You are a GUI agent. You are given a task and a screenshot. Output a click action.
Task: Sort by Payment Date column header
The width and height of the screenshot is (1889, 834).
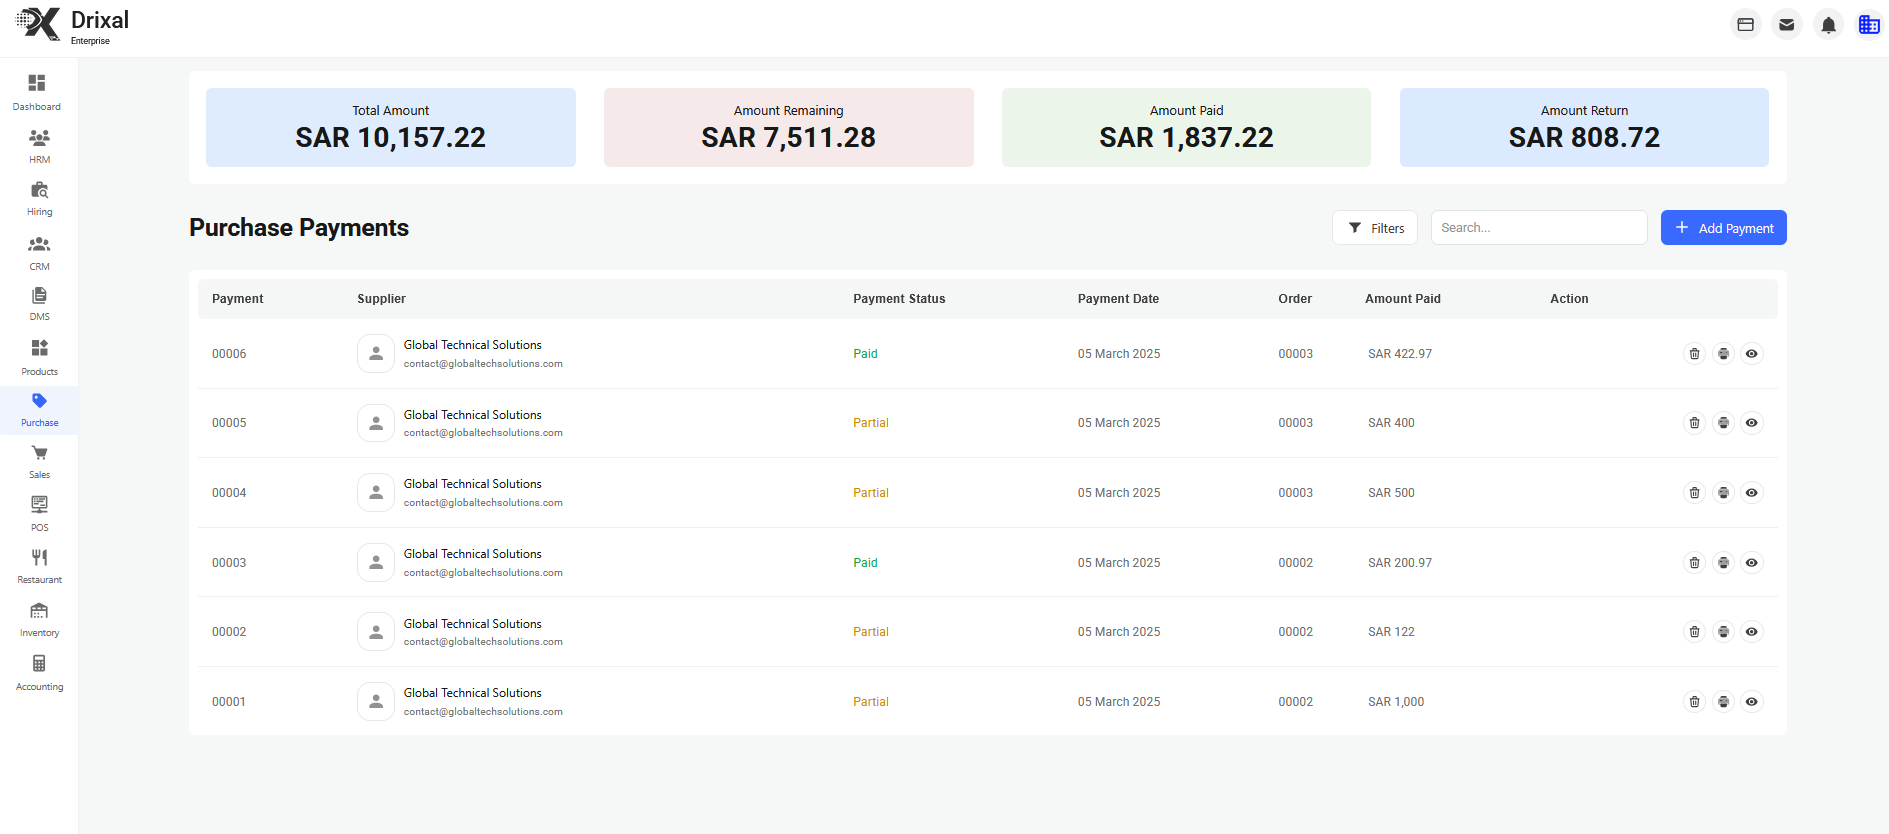[1118, 299]
